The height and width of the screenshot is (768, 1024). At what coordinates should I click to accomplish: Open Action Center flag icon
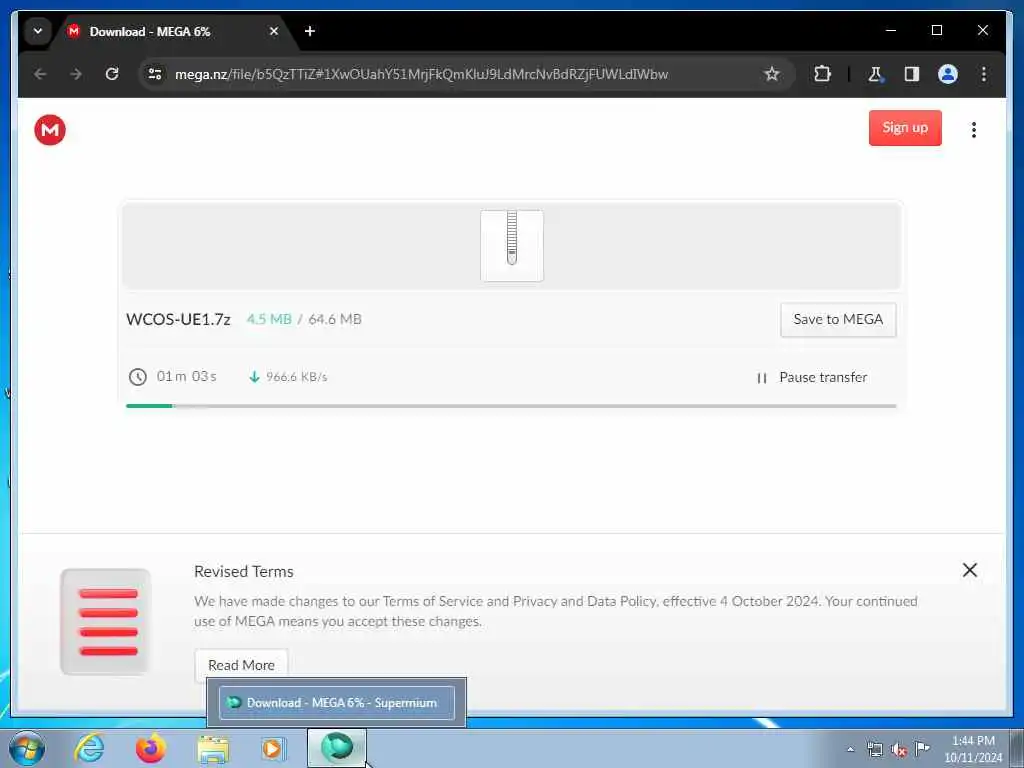click(x=922, y=749)
